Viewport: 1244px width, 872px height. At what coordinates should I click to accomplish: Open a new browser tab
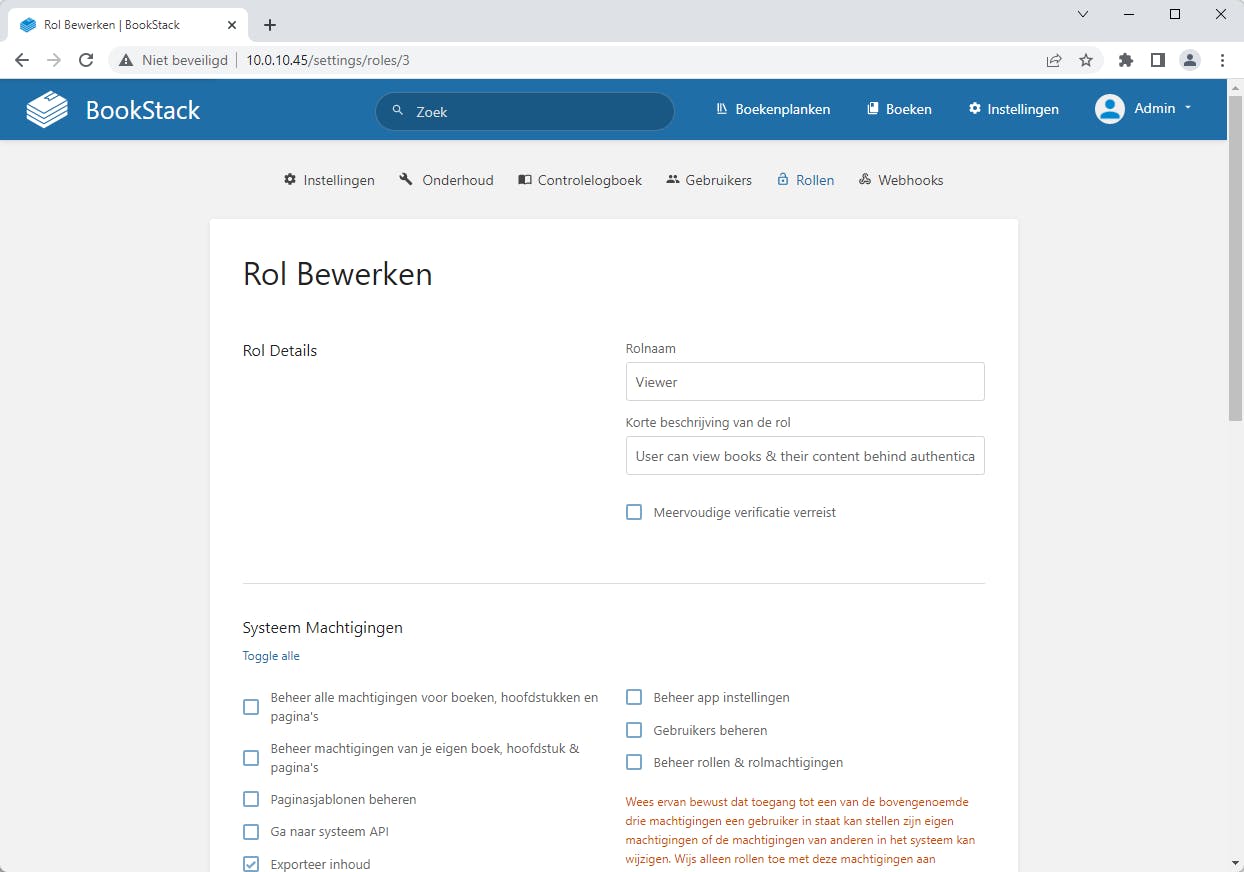pos(269,25)
